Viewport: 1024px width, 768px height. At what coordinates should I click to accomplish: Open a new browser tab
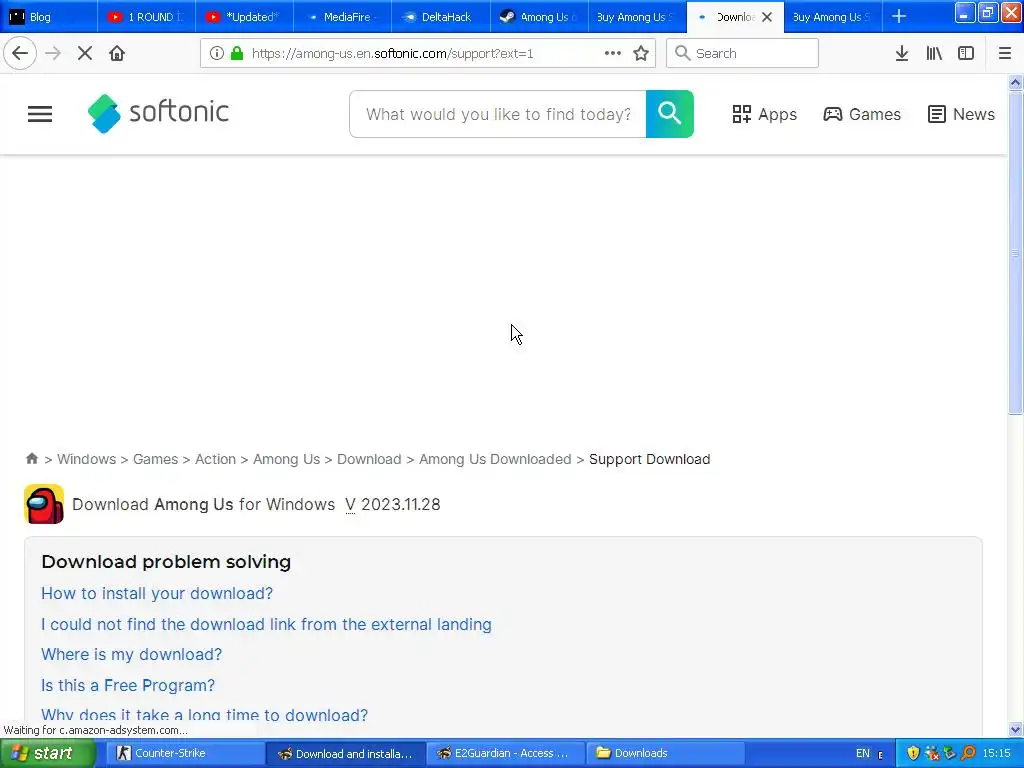(899, 16)
